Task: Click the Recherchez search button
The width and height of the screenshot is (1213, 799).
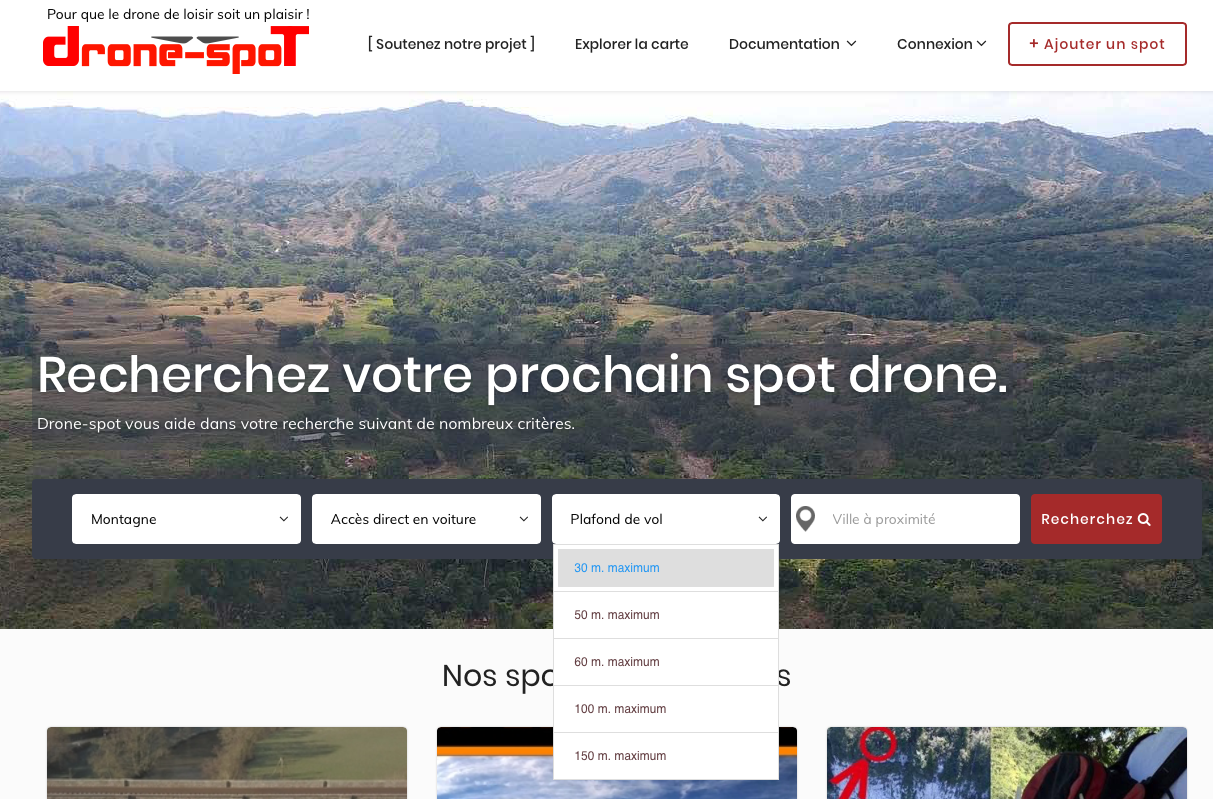Action: (x=1096, y=519)
